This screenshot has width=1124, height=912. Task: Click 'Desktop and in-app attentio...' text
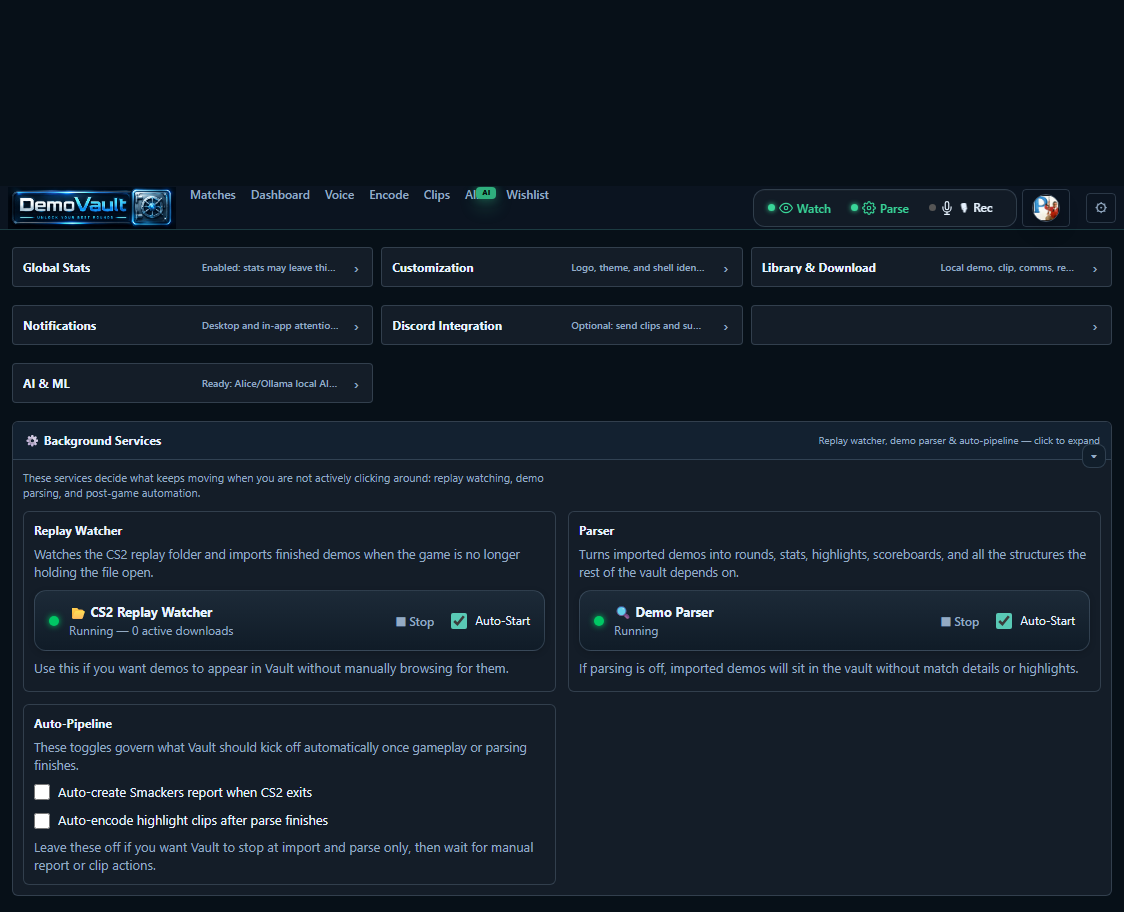point(270,326)
